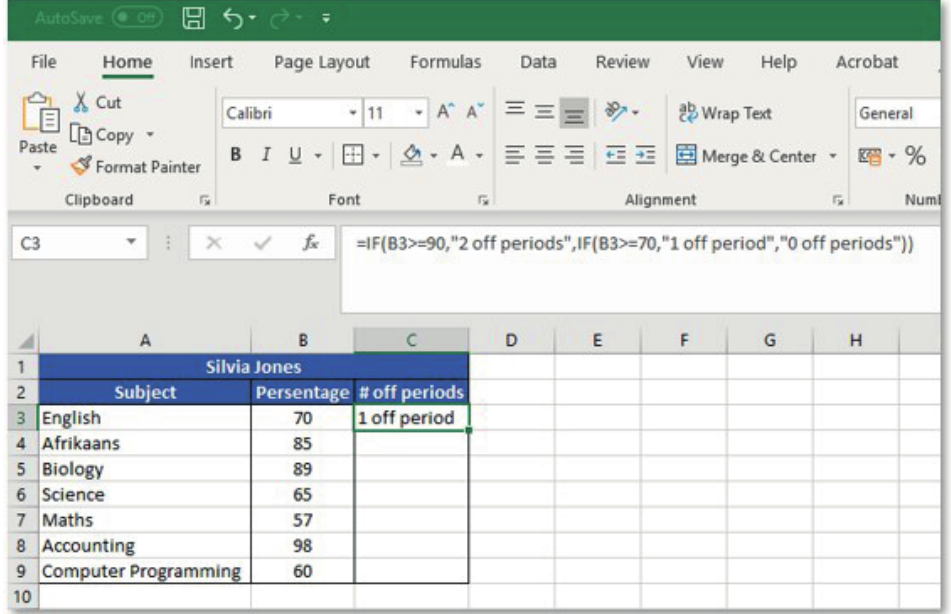Toggle Bold formatting
Image resolution: width=951 pixels, height=614 pixels.
236,155
